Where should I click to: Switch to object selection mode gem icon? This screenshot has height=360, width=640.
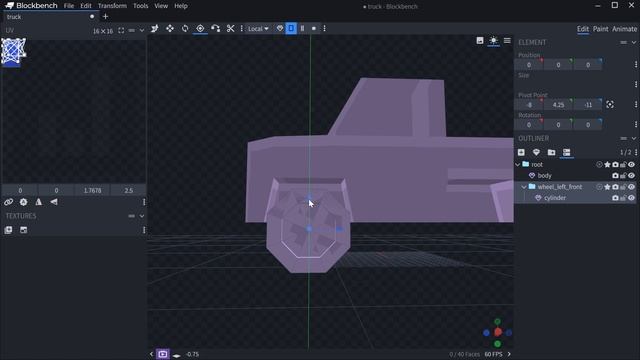(280, 29)
